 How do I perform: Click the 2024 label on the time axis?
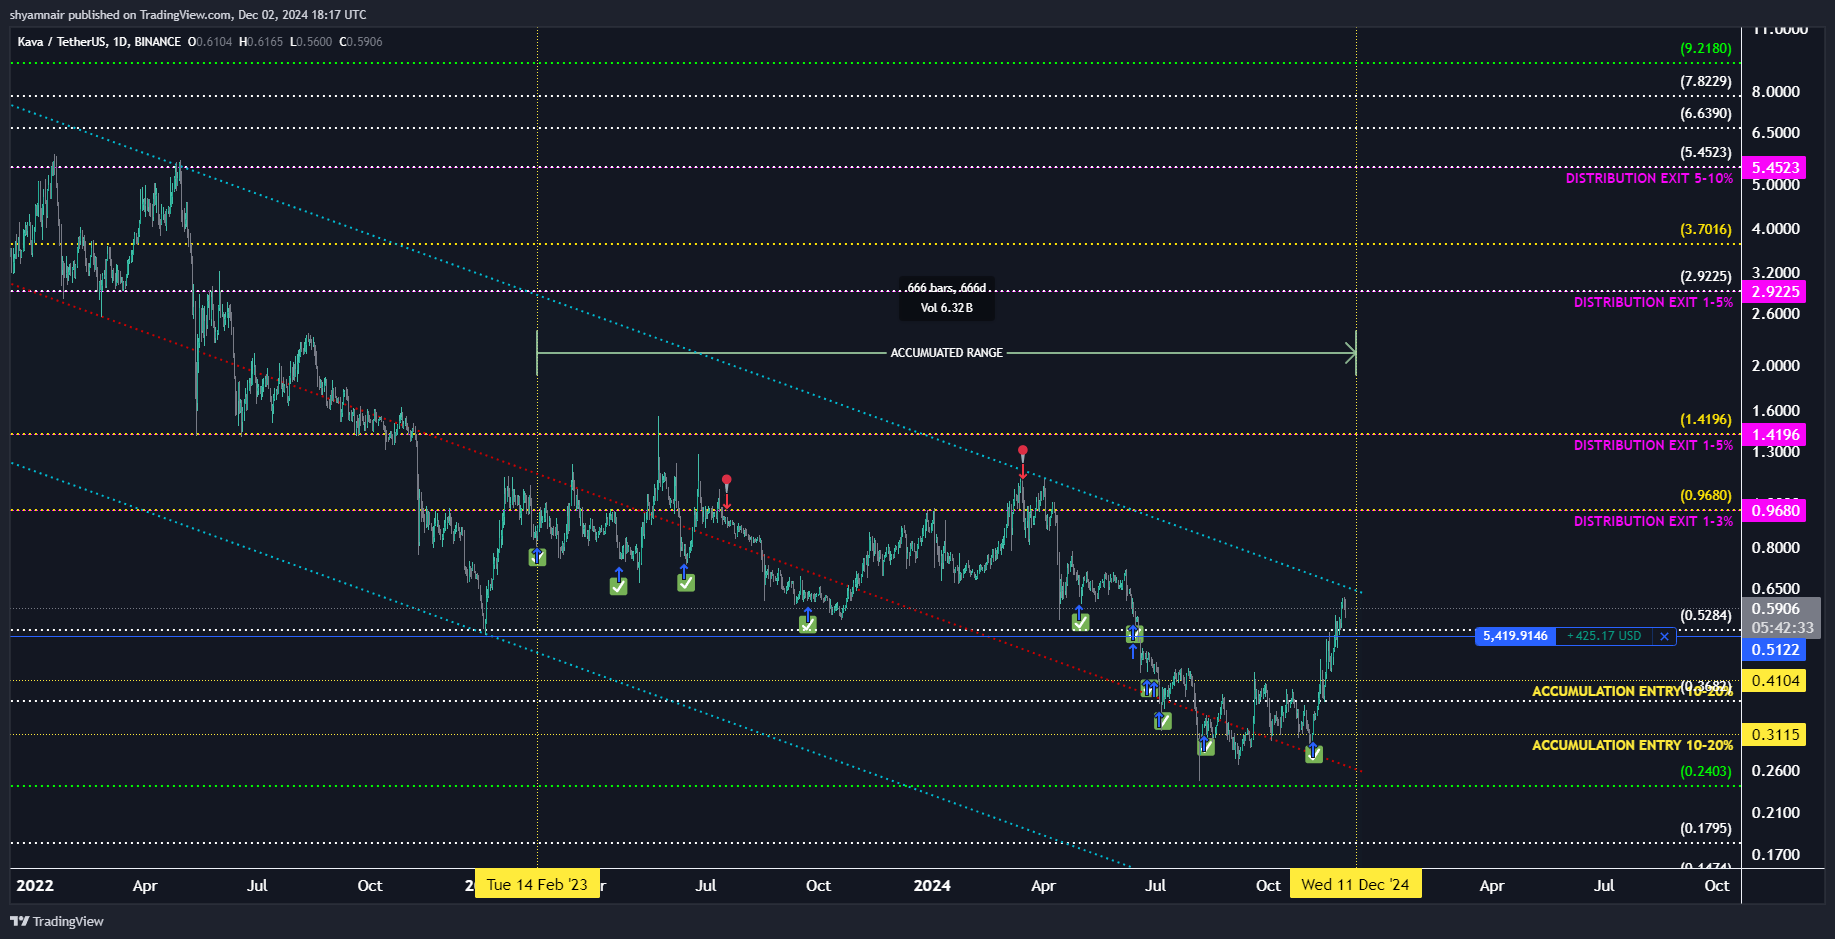(932, 885)
